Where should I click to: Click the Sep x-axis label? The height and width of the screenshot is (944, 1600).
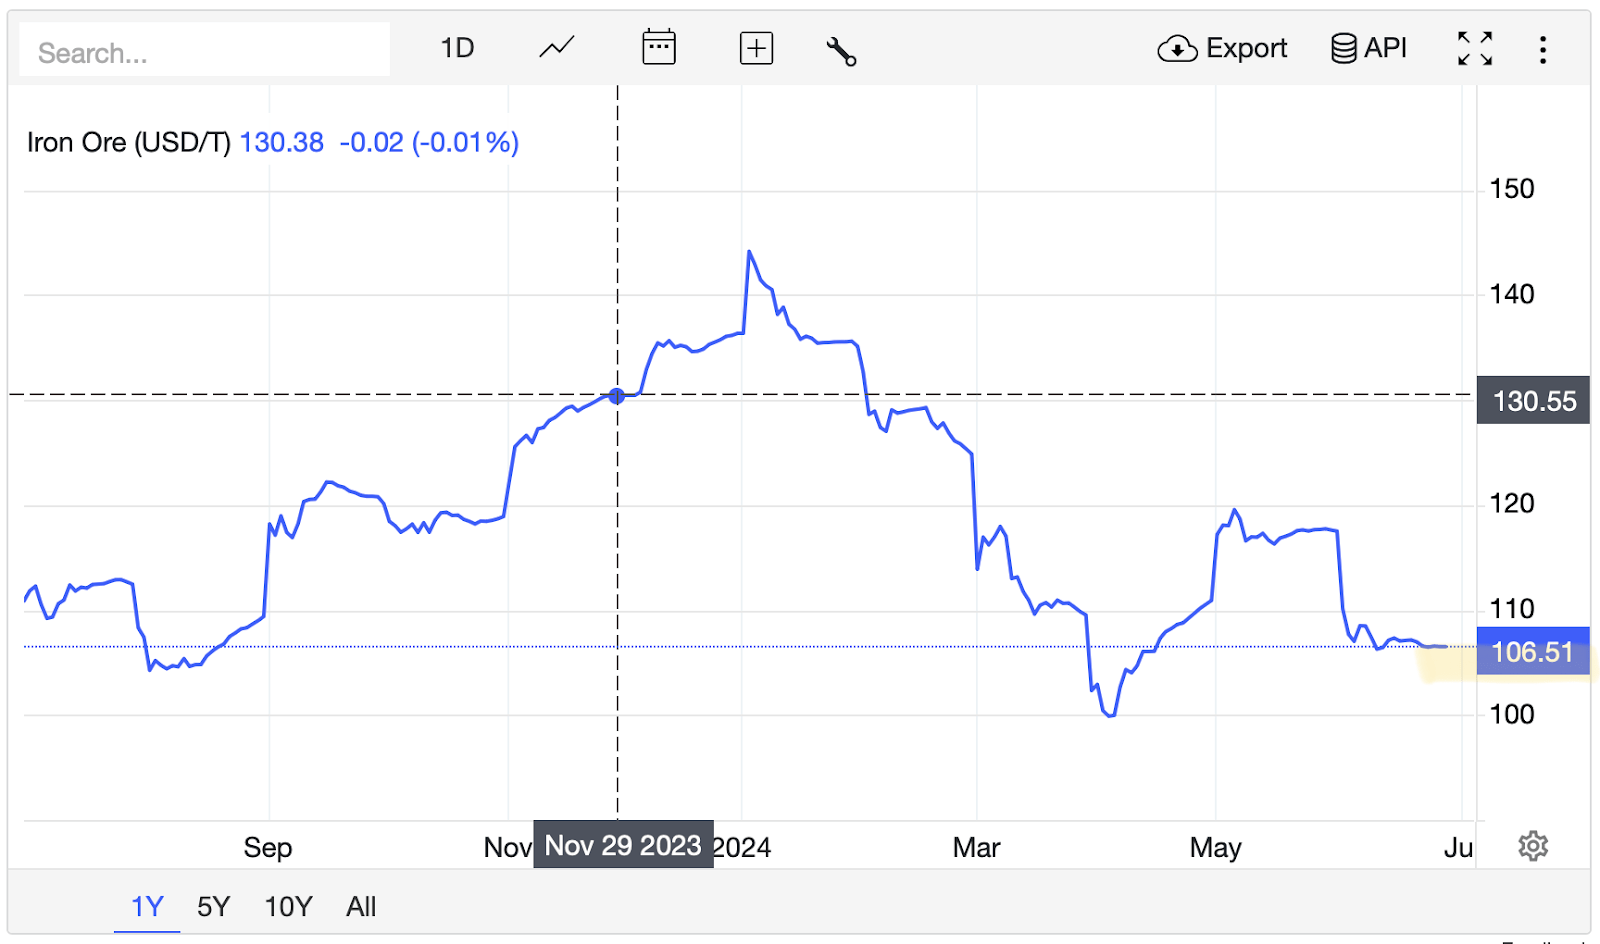268,848
